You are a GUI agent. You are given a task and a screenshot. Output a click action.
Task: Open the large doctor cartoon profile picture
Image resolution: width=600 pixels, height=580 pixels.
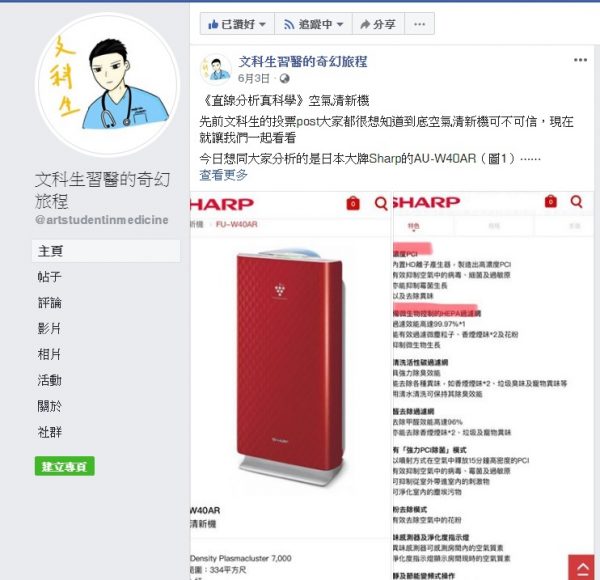tap(108, 84)
